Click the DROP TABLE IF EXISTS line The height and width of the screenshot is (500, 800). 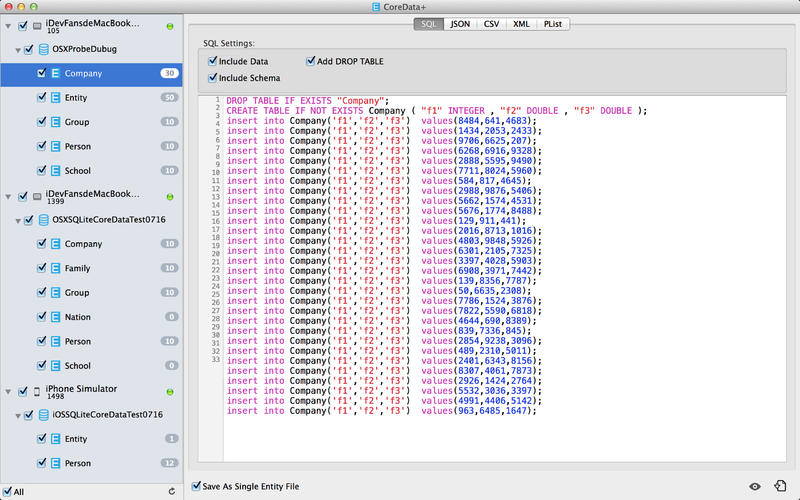tap(308, 101)
